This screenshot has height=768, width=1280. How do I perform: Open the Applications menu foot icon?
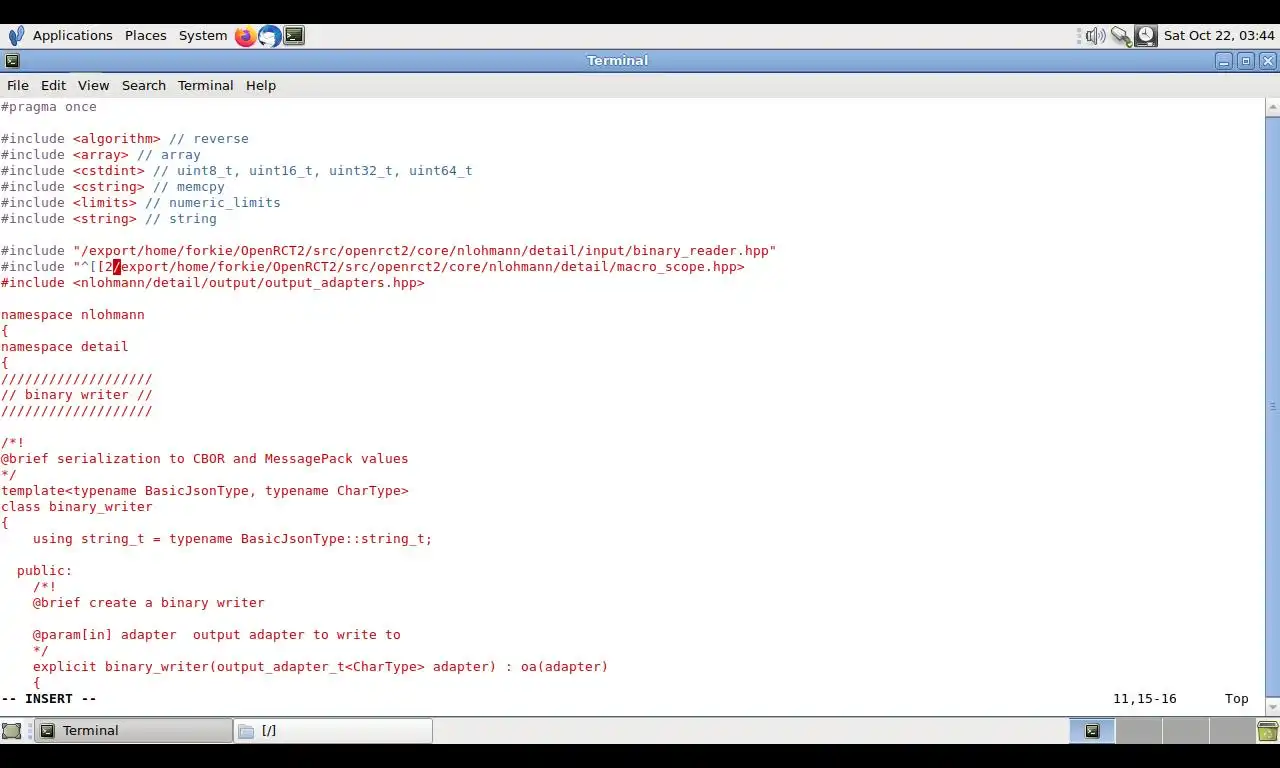tap(15, 36)
